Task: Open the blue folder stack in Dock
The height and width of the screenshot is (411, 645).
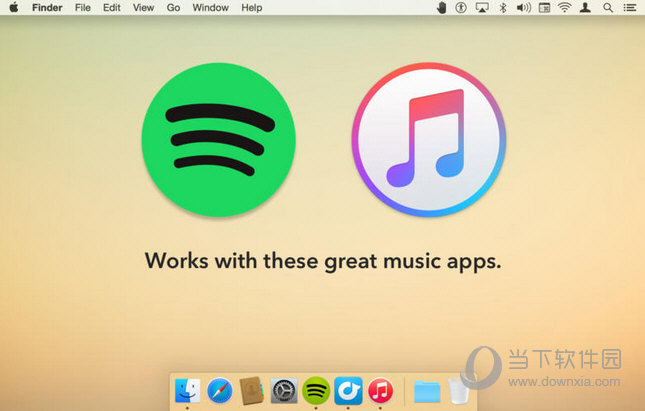Action: coord(427,391)
